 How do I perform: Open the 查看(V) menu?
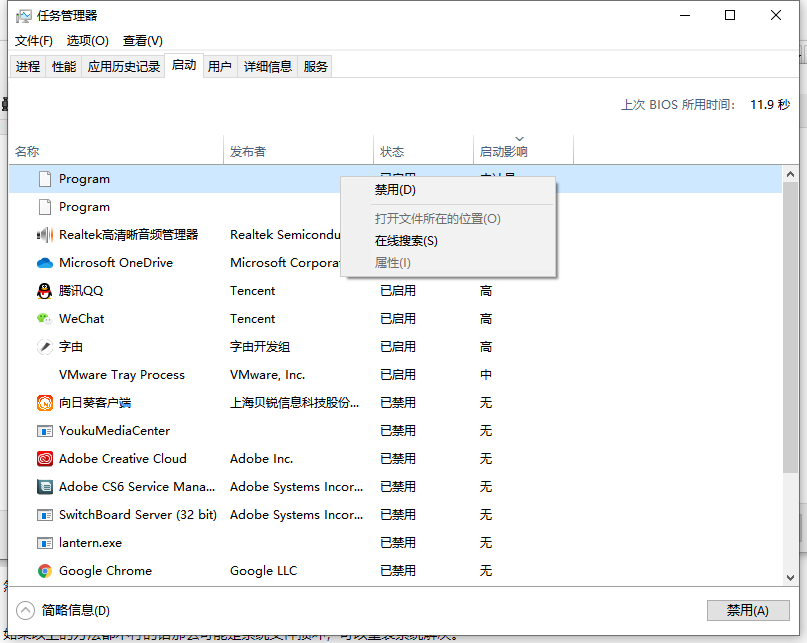coord(141,41)
